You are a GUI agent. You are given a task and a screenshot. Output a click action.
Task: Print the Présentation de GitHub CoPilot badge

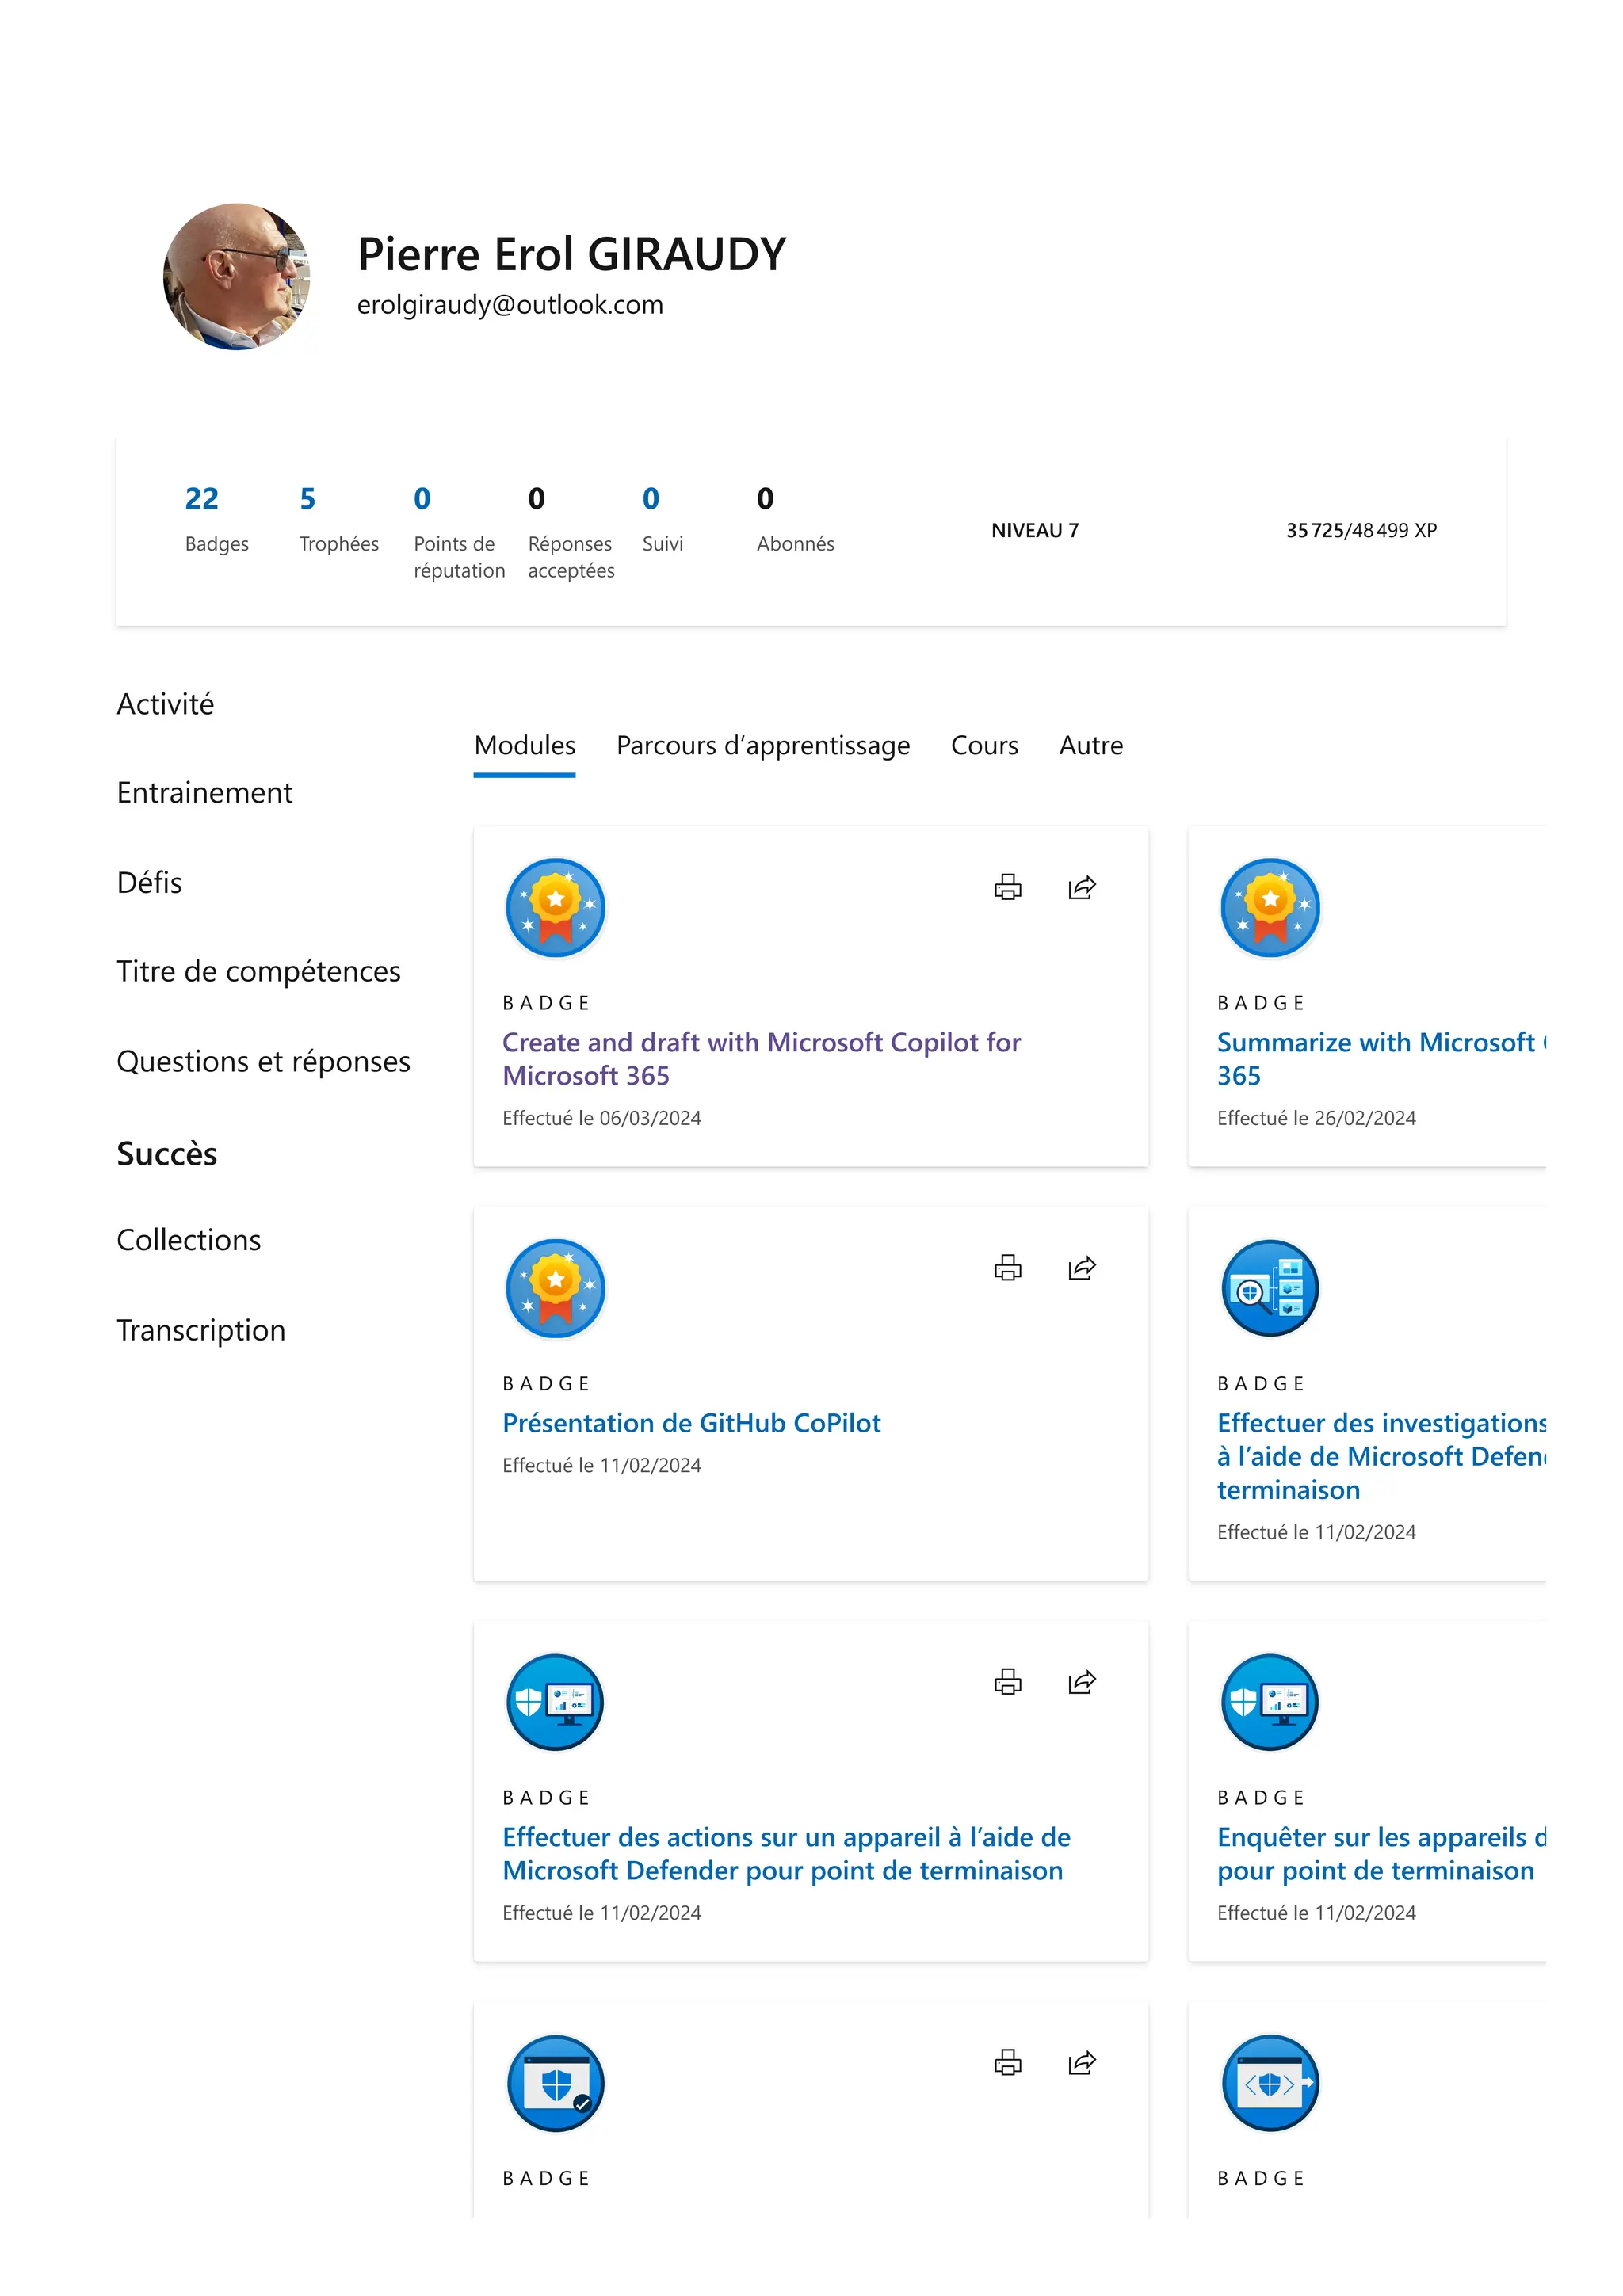click(x=1007, y=1268)
